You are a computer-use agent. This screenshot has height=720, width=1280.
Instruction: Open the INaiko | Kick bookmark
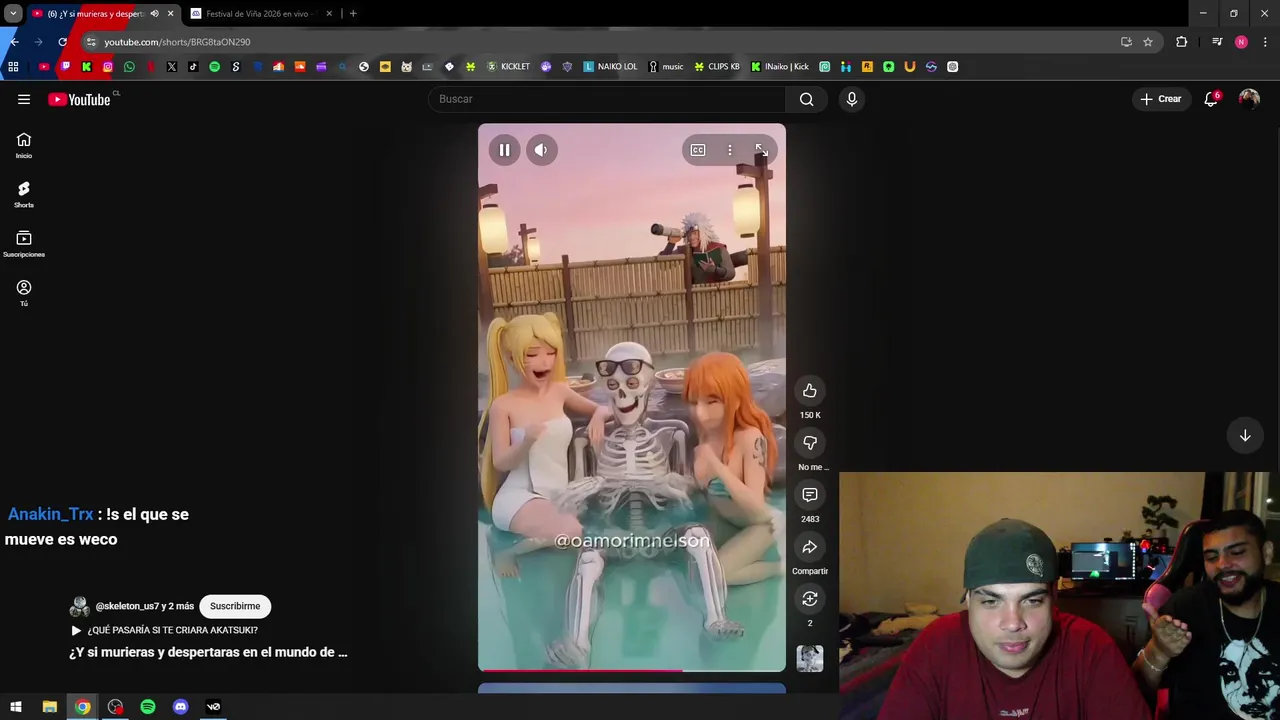(780, 67)
